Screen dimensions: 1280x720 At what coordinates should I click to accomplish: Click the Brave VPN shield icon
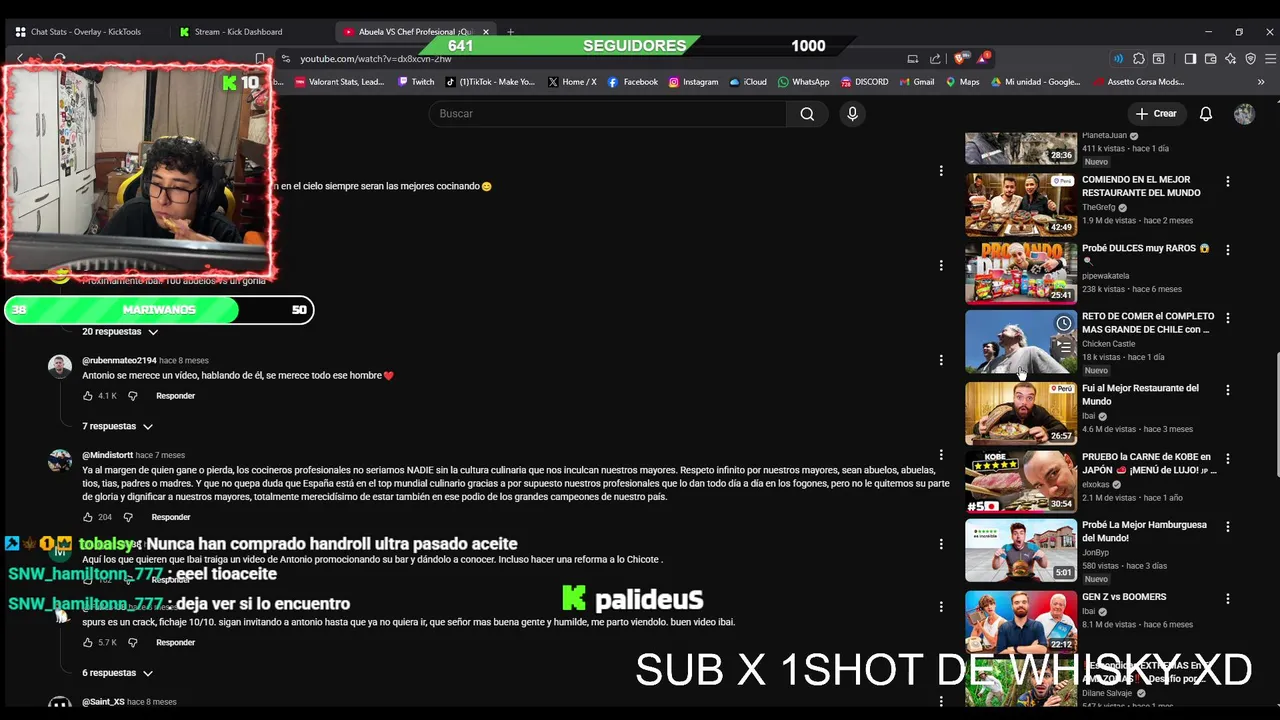[1250, 59]
